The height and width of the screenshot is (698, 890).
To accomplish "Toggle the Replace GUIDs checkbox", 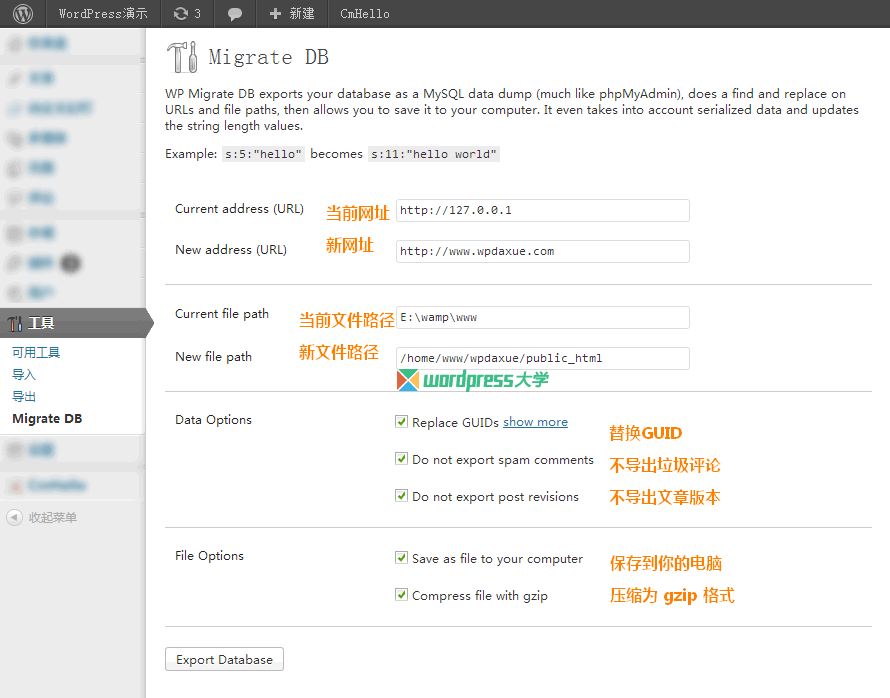I will pos(401,421).
